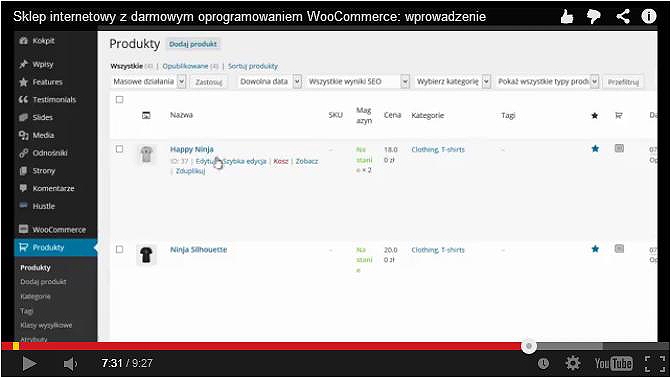Click the Testimonials quote icon
671x378 pixels.
click(x=23, y=100)
